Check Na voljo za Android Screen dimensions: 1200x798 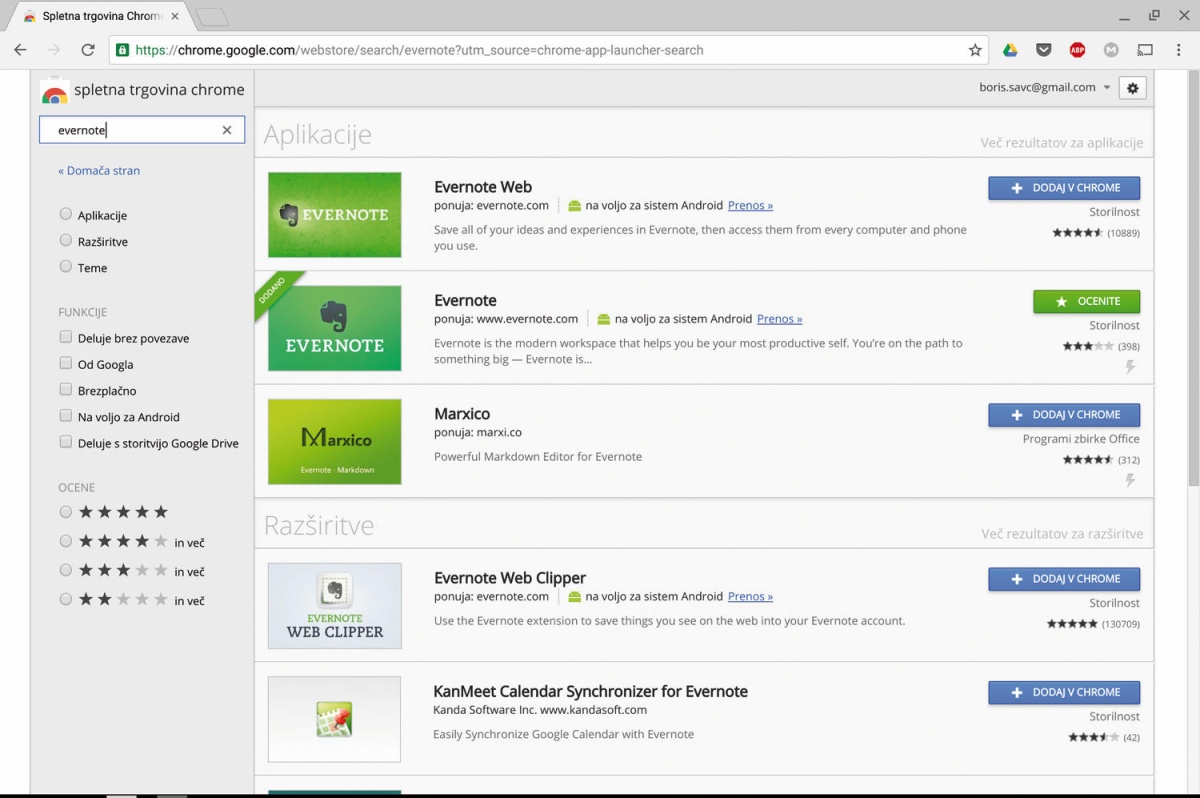[x=66, y=415]
